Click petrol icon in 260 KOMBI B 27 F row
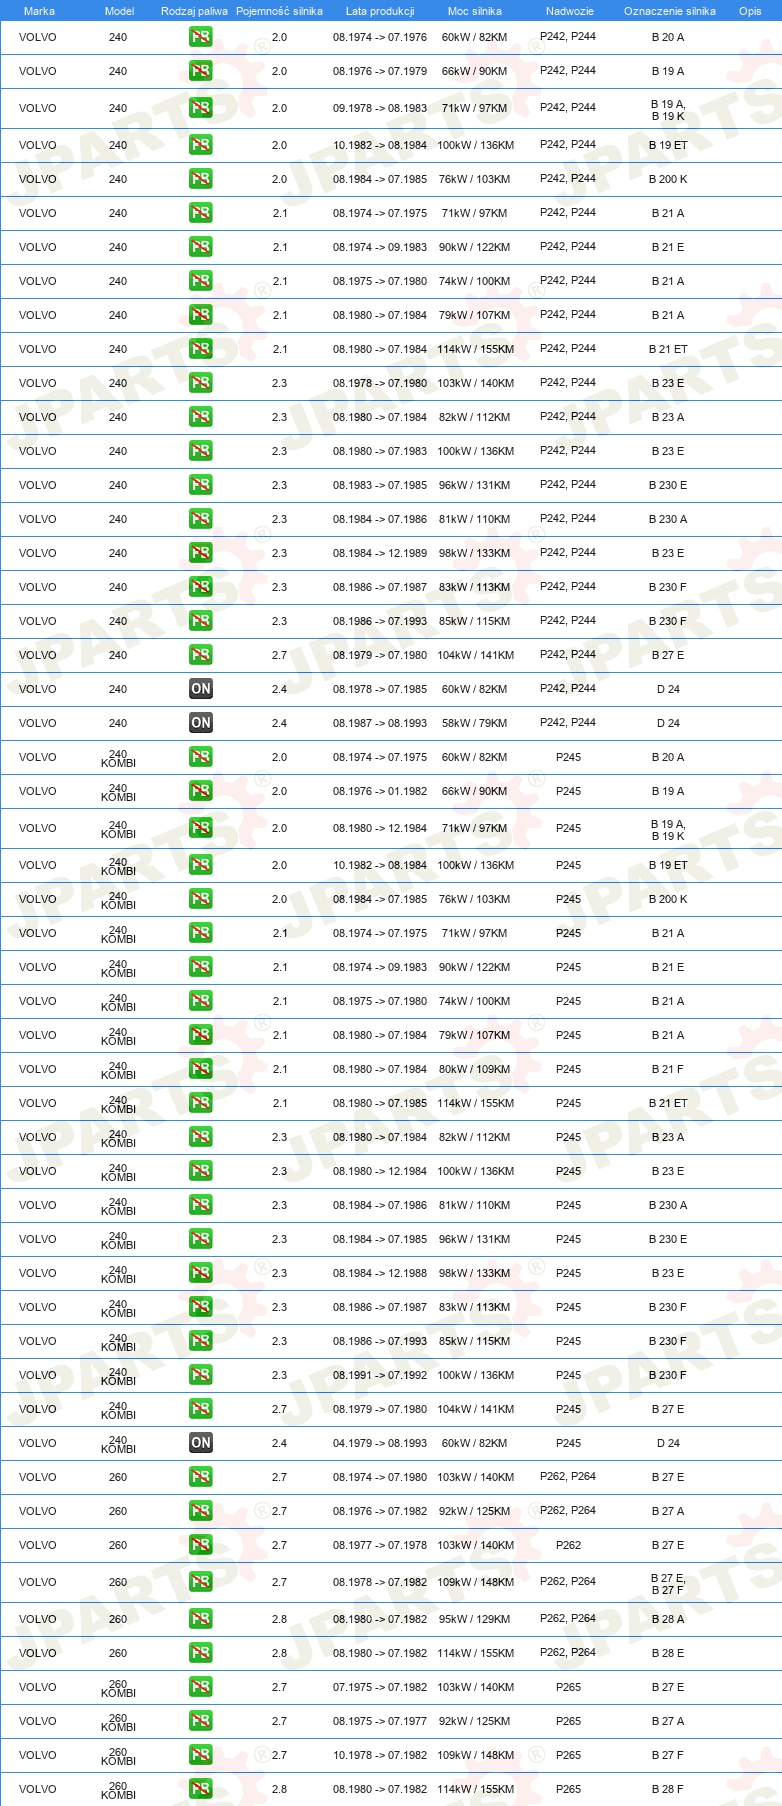 point(201,1755)
